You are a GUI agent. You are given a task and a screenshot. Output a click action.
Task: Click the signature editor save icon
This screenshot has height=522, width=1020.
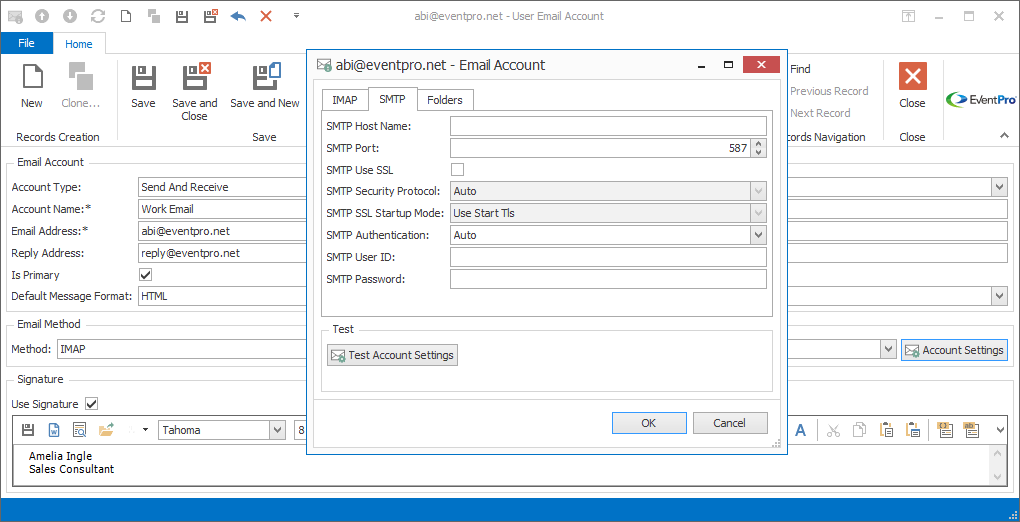point(28,430)
